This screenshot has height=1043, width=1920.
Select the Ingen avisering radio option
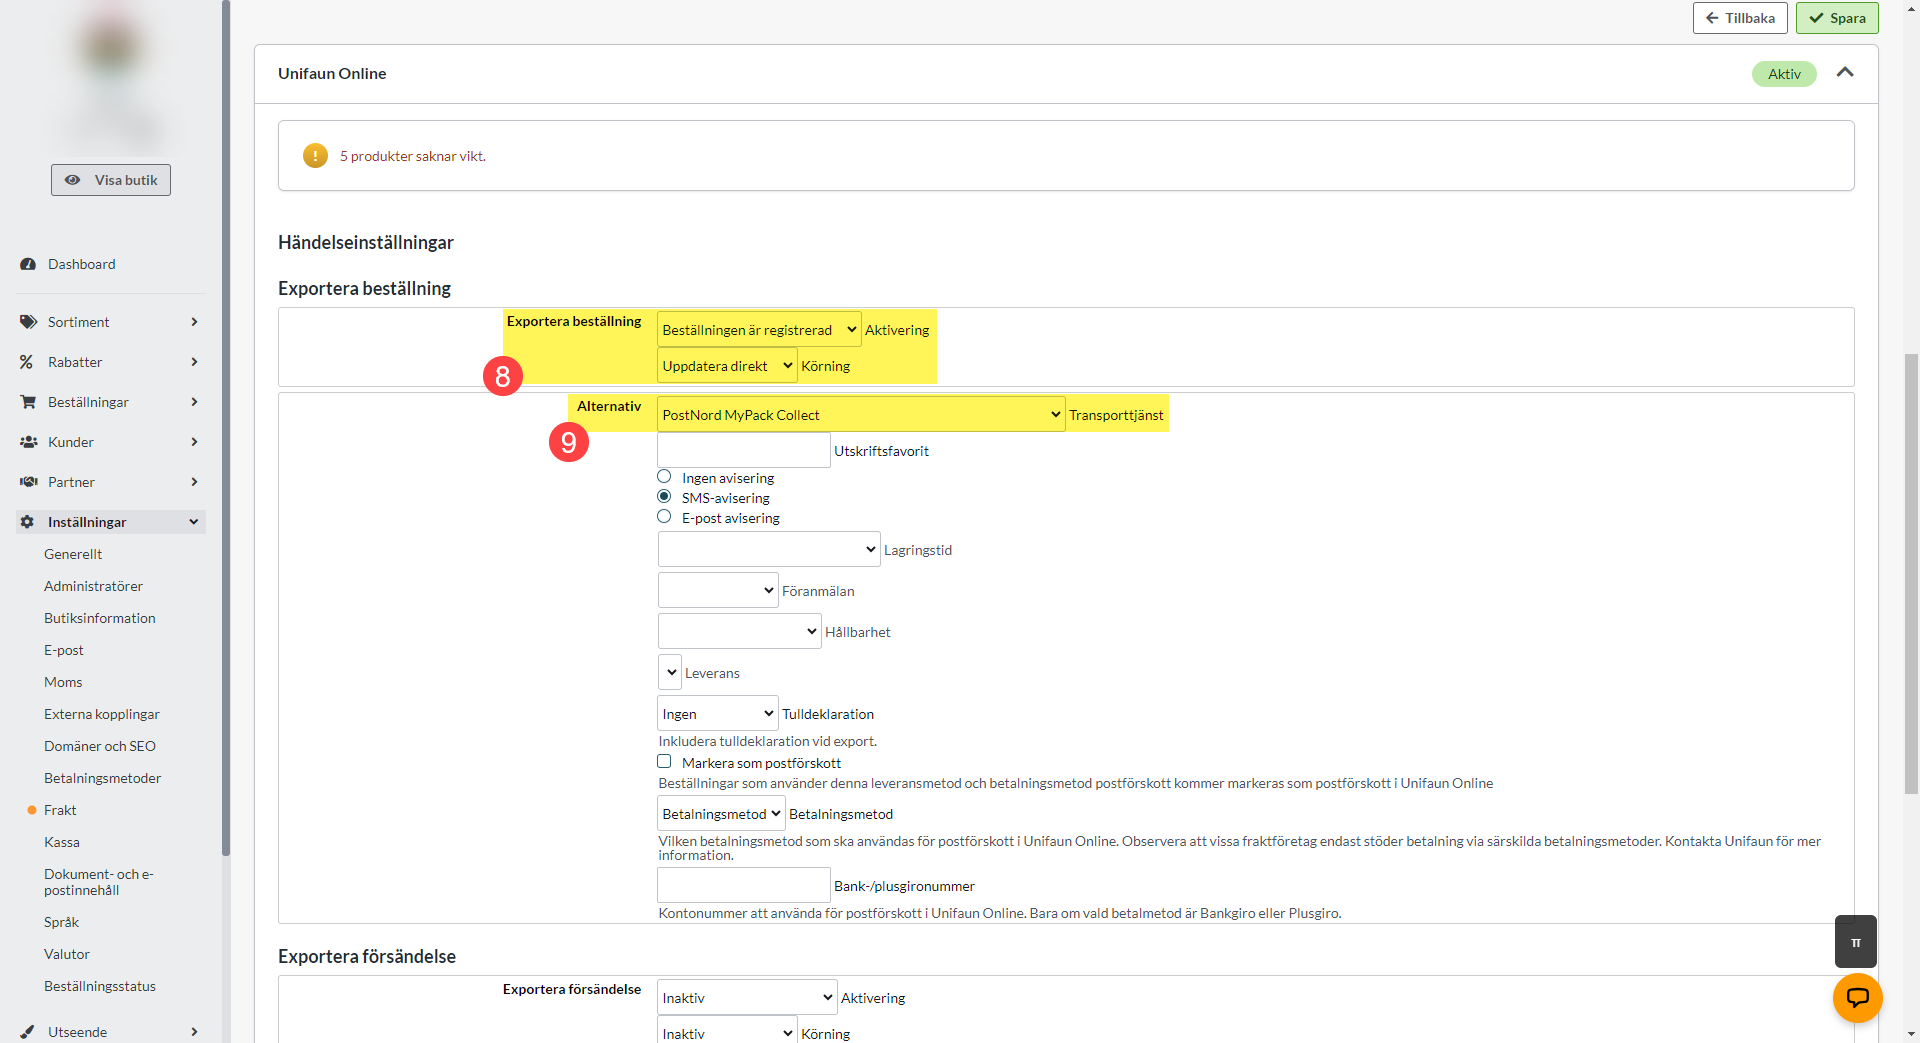coord(664,477)
